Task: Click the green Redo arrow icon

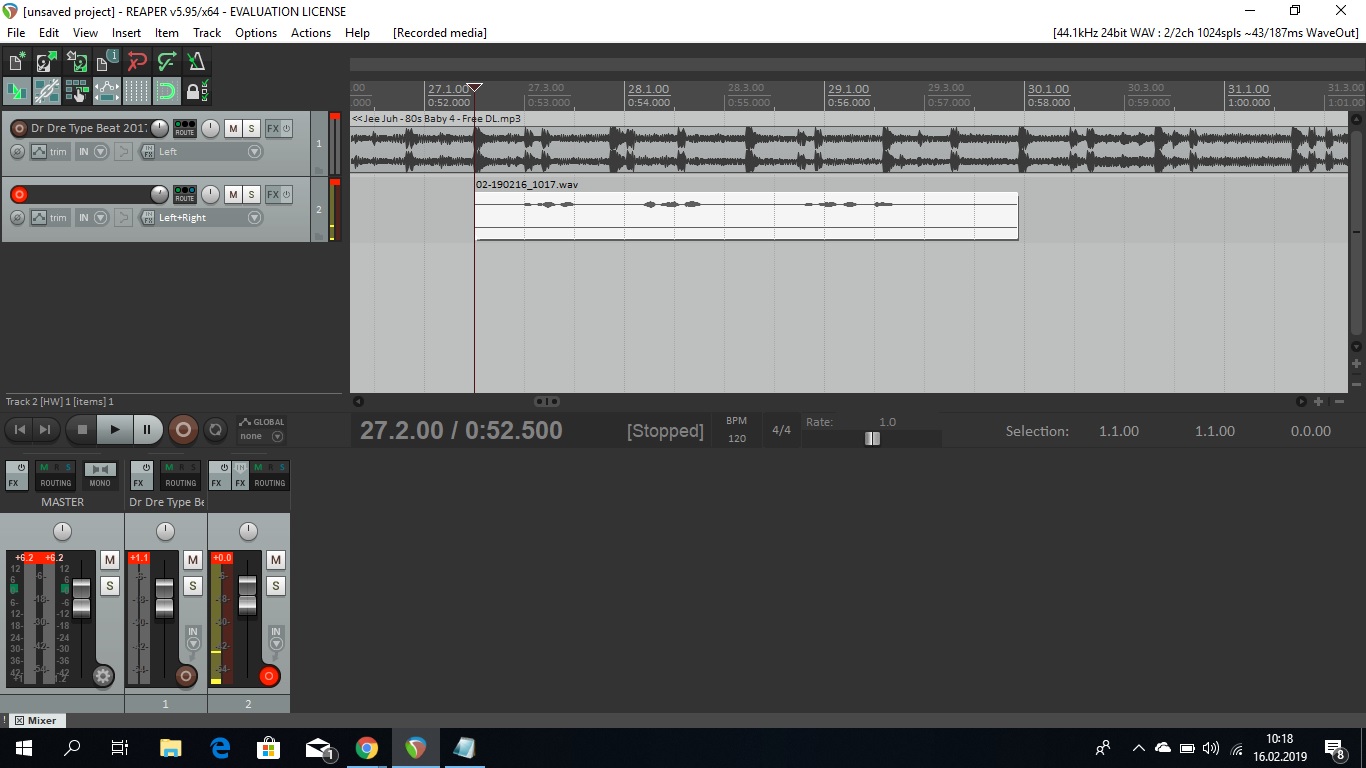Action: pyautogui.click(x=167, y=62)
